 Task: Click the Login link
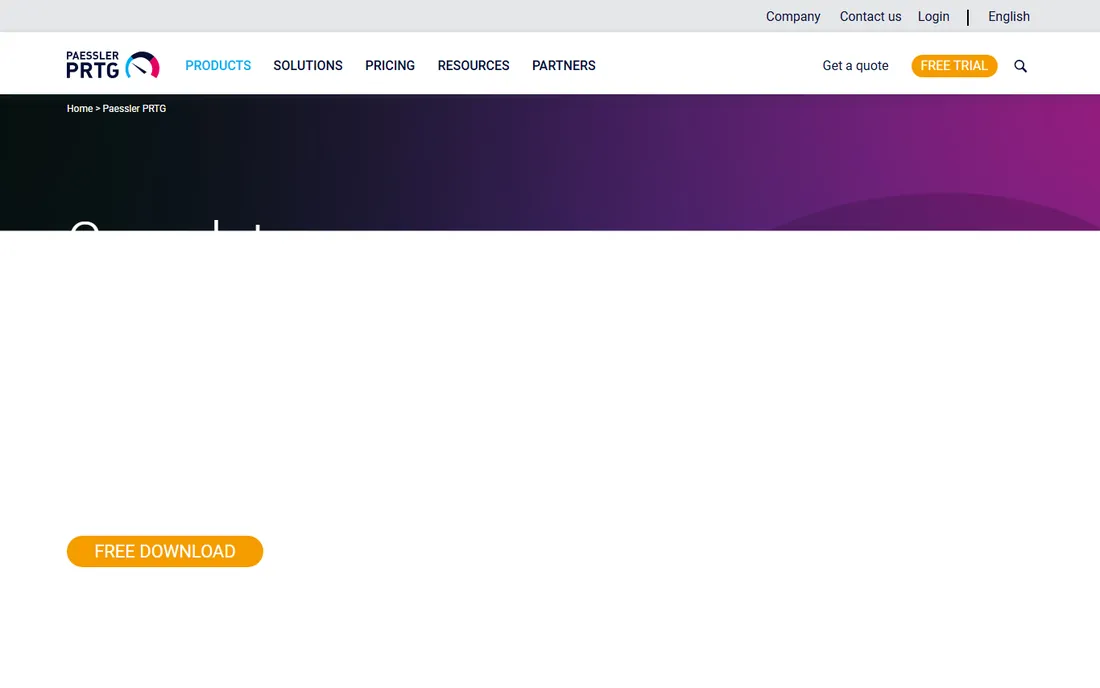pyautogui.click(x=933, y=16)
